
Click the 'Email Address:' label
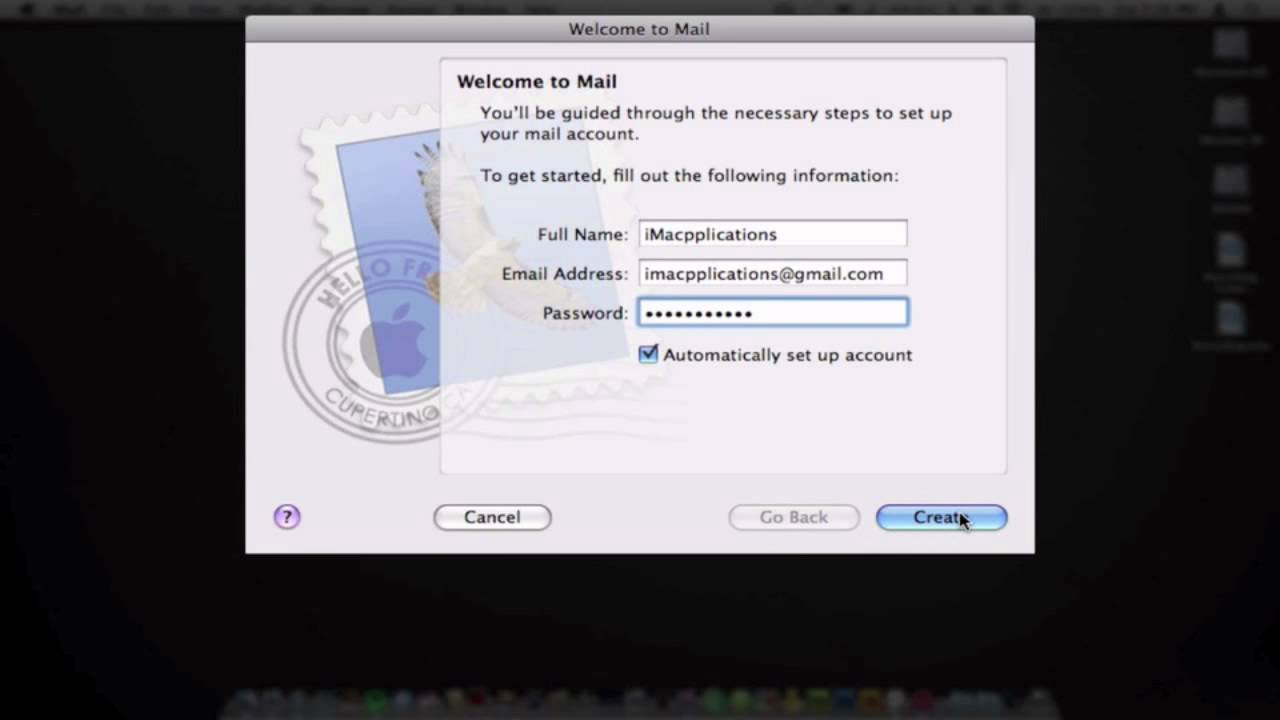tap(565, 273)
